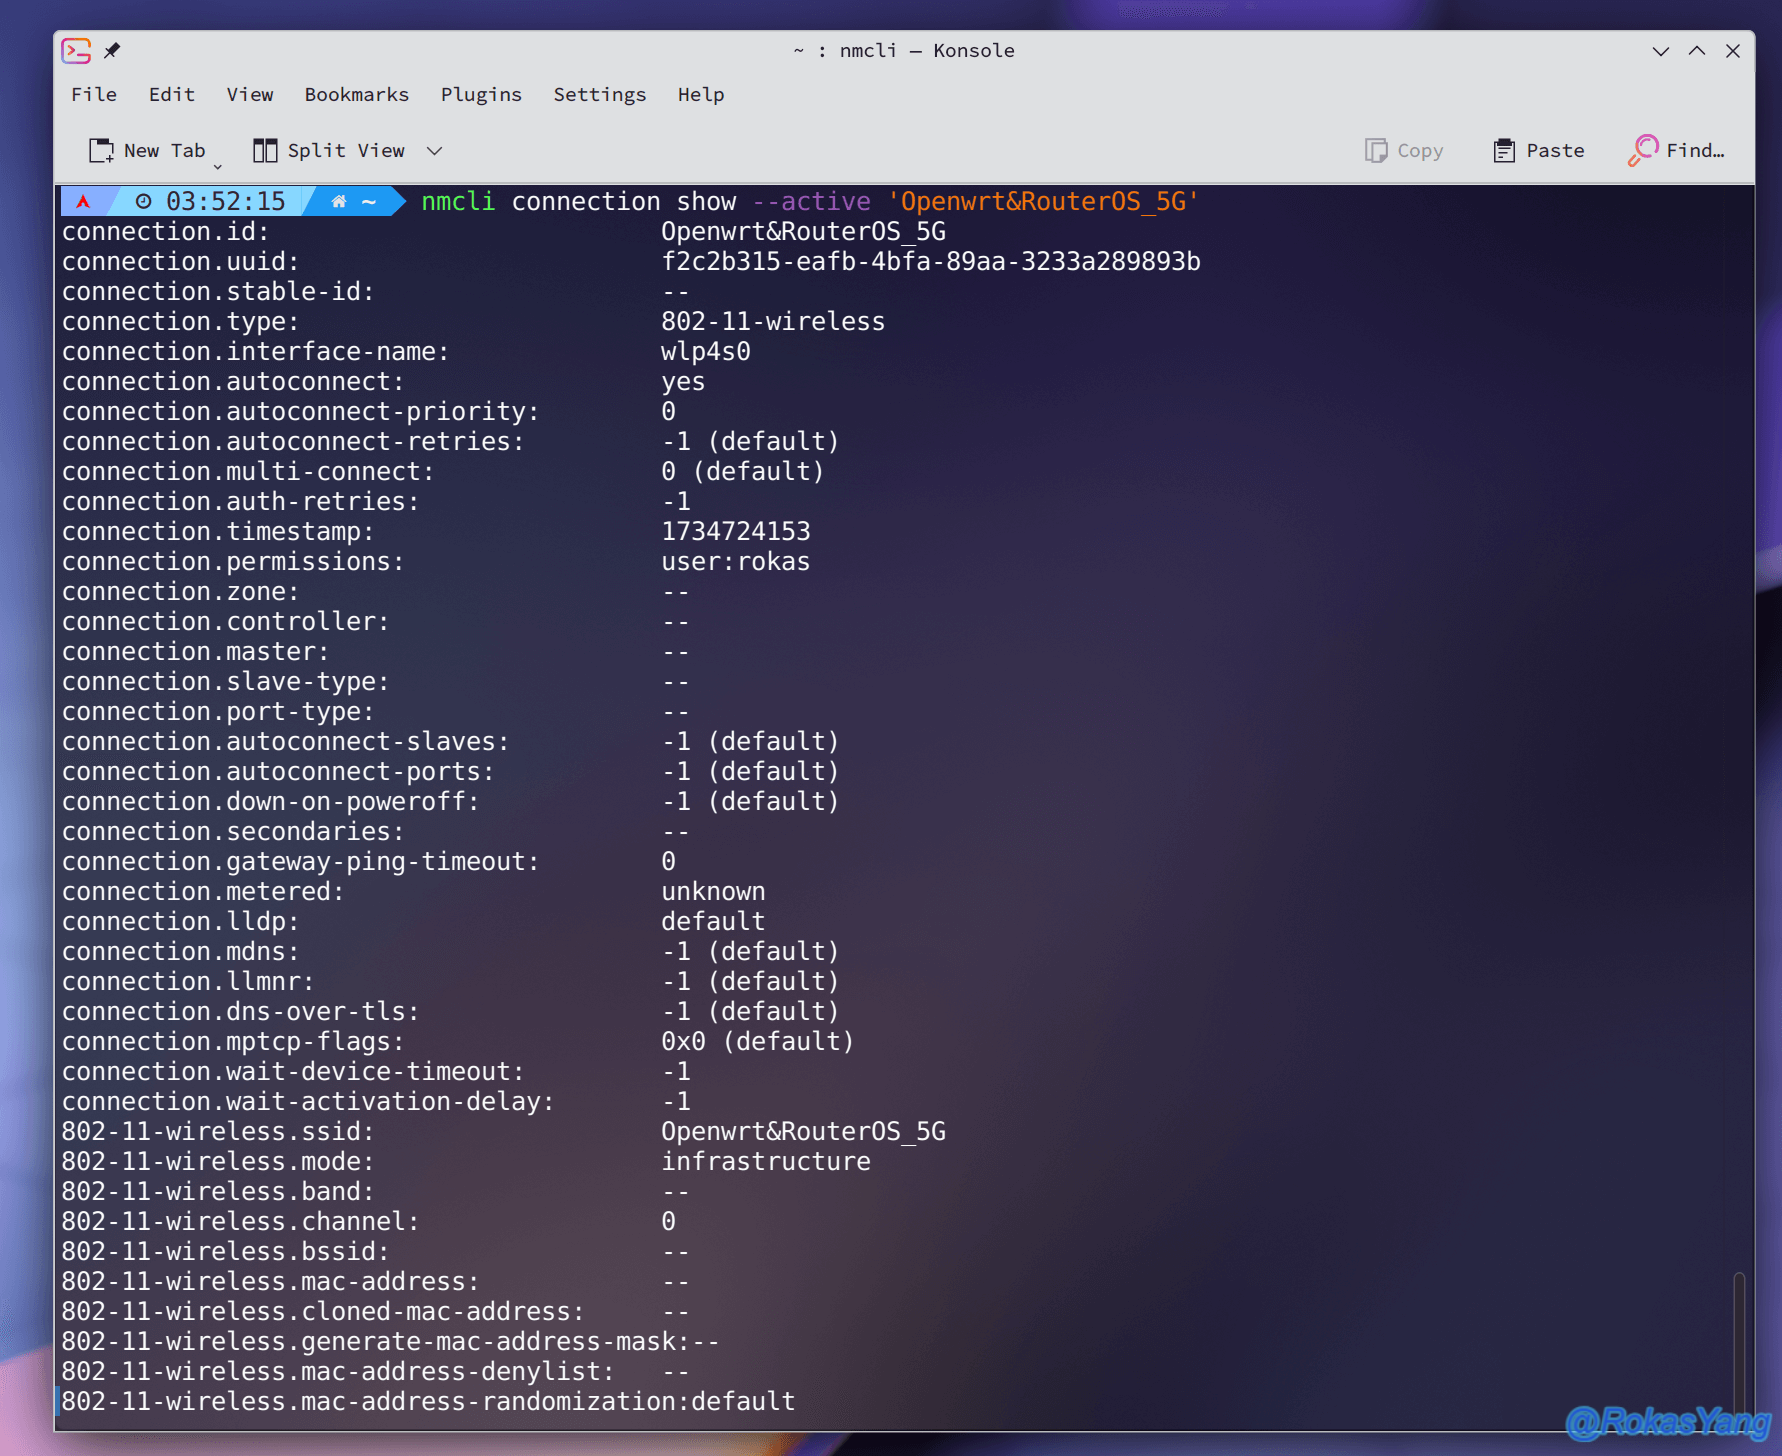Click the value '802-11-wireless' of connection.type
The height and width of the screenshot is (1456, 1782).
(773, 321)
